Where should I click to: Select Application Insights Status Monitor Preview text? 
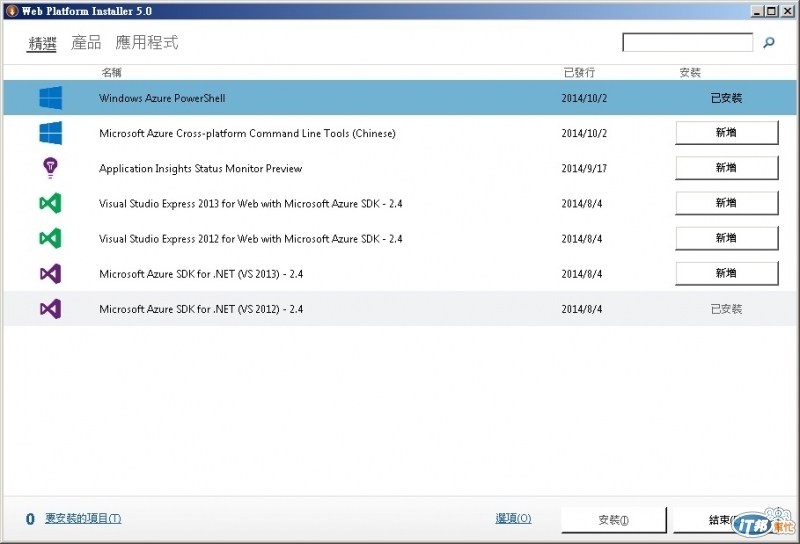pos(201,168)
